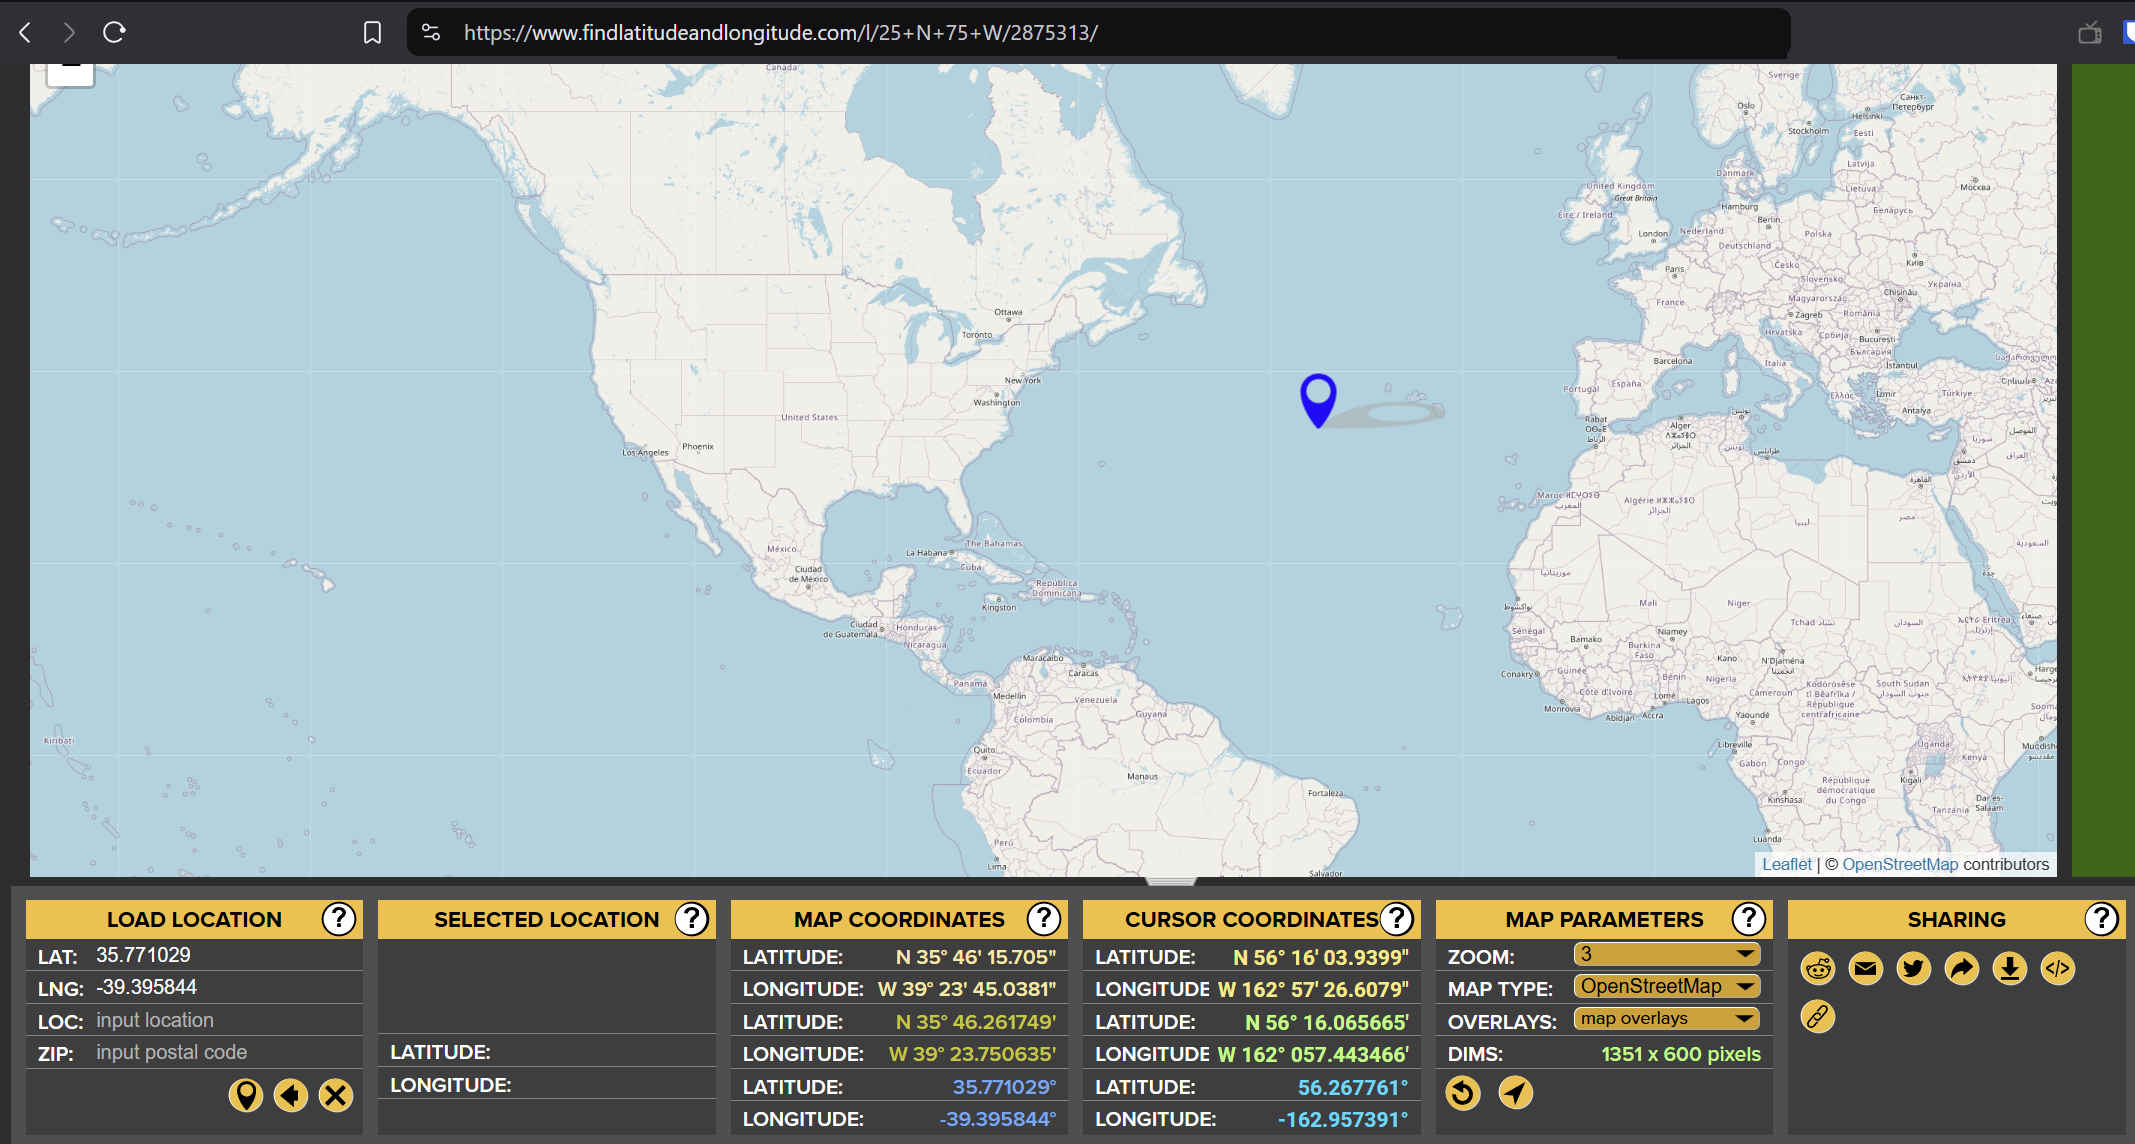
Task: Click the reset map rotate icon
Action: tap(1463, 1092)
